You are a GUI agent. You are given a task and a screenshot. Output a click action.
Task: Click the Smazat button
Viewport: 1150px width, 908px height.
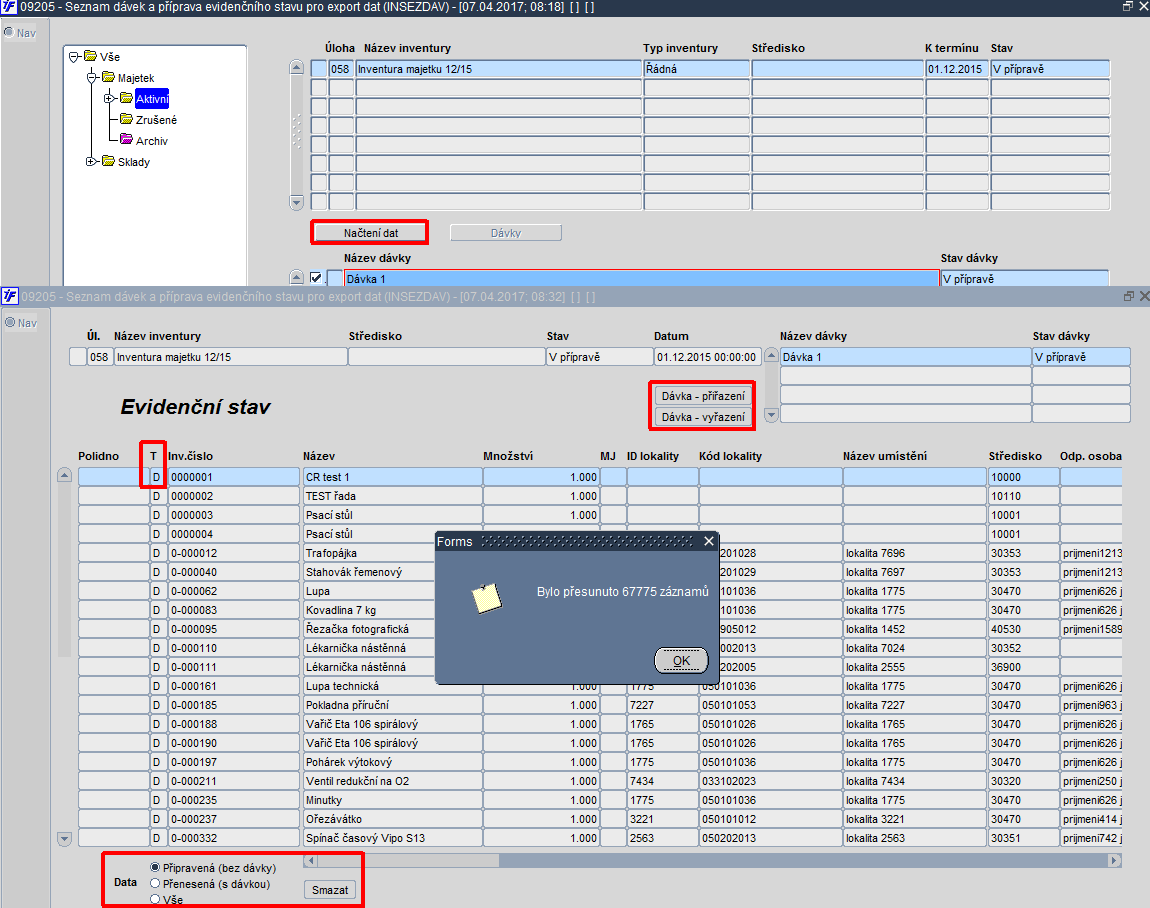pos(330,890)
